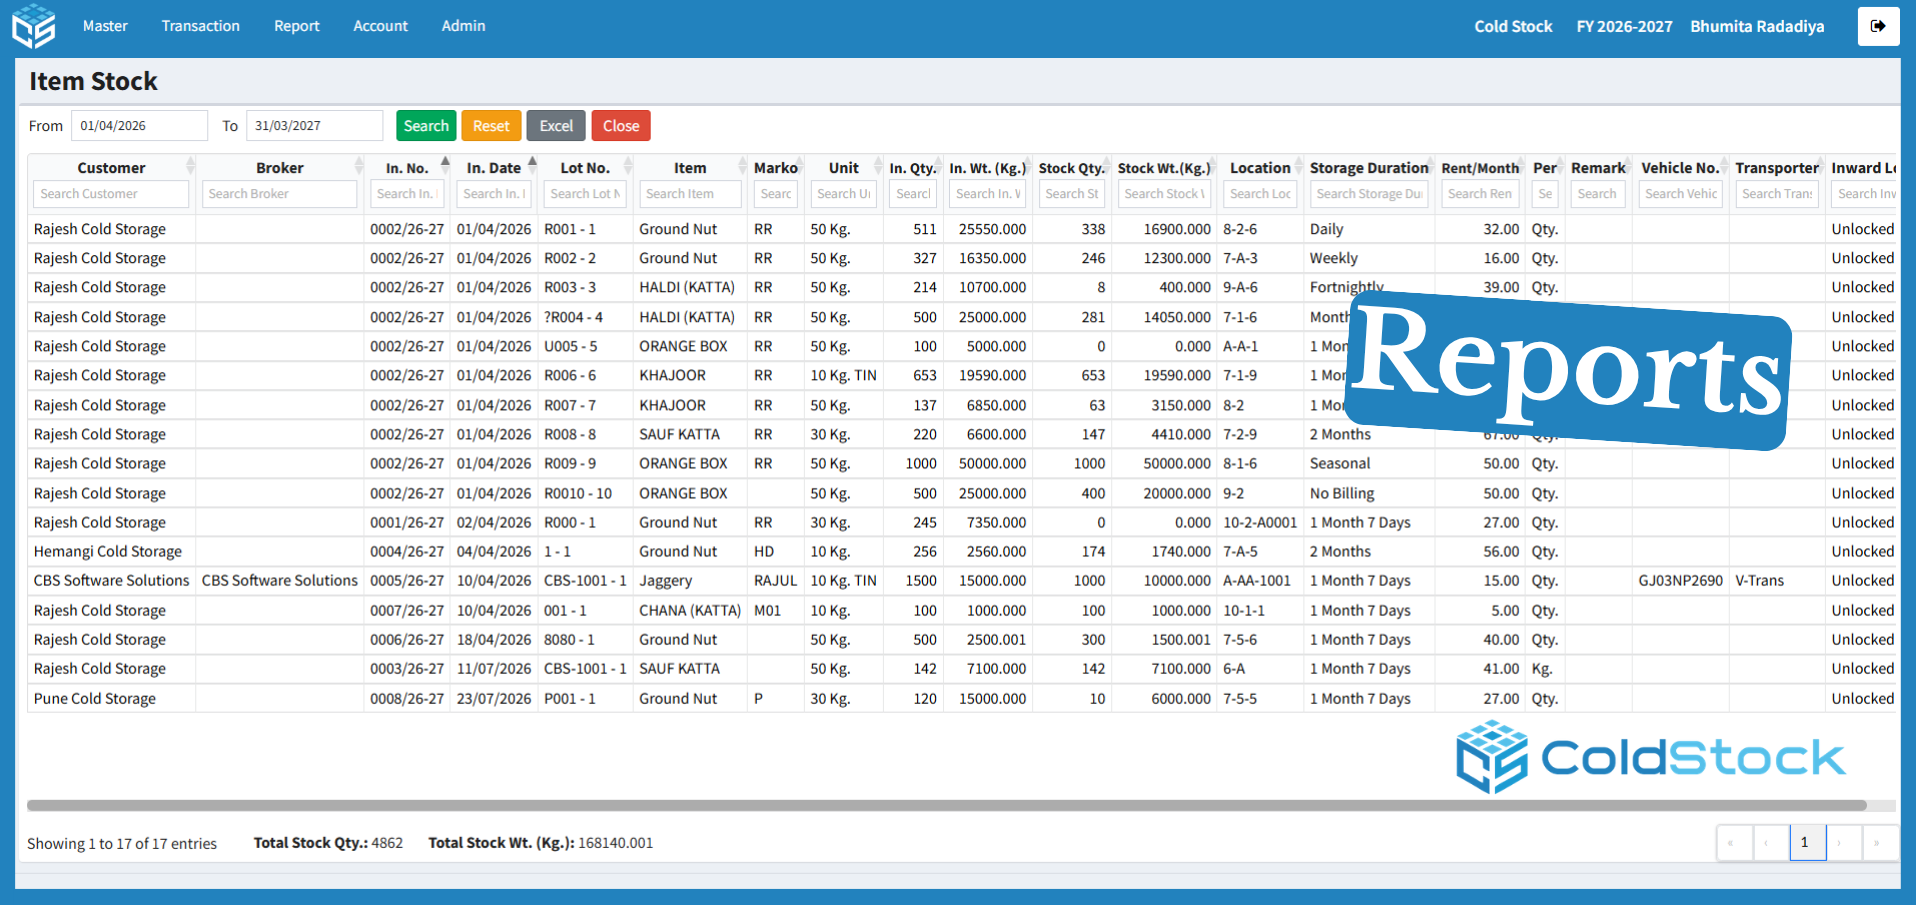
Task: Focus the Search Transporter filter box
Action: 1777,194
